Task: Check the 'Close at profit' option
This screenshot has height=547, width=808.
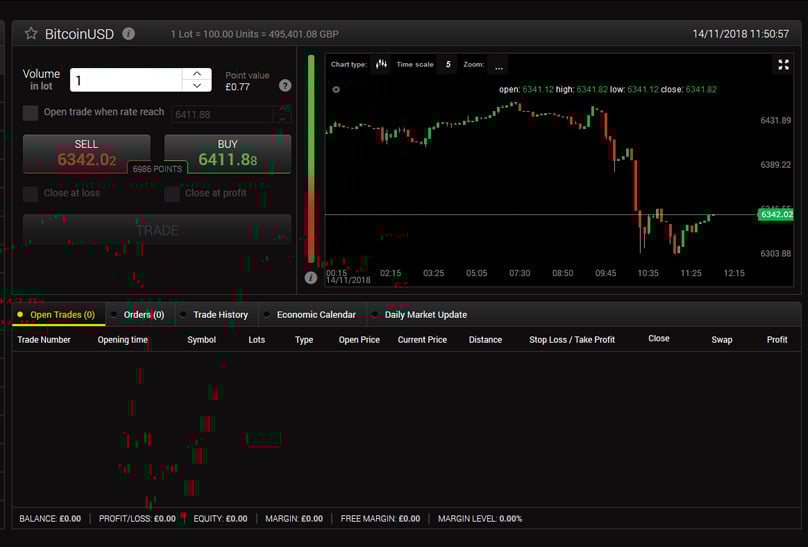Action: click(x=172, y=193)
